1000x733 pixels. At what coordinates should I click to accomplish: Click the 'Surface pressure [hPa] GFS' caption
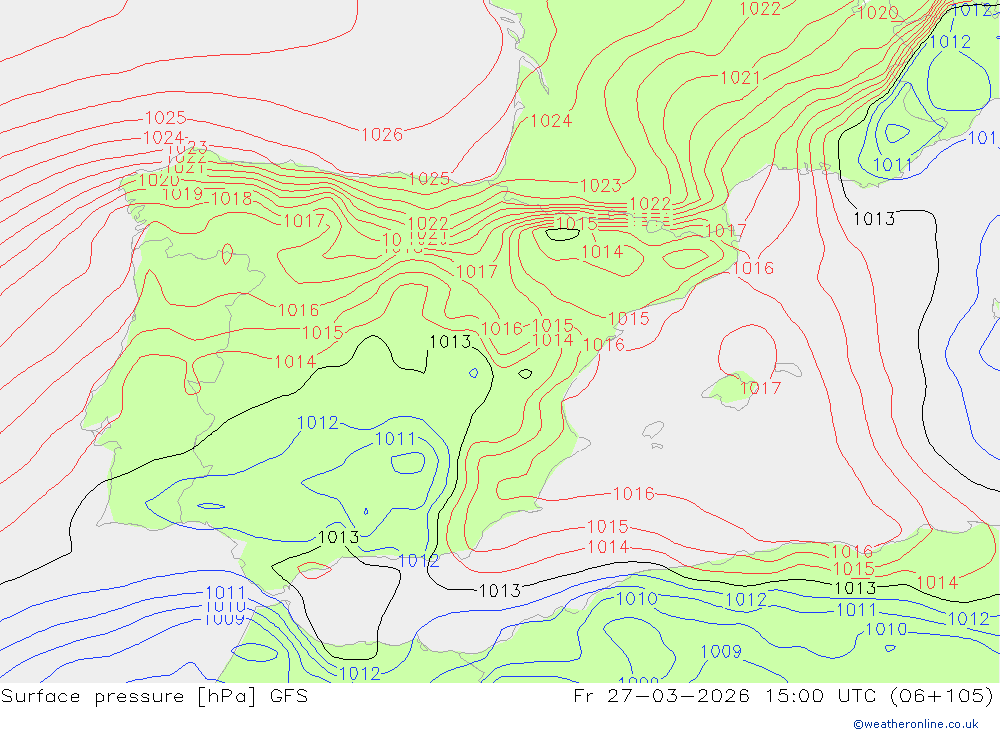pyautogui.click(x=154, y=696)
